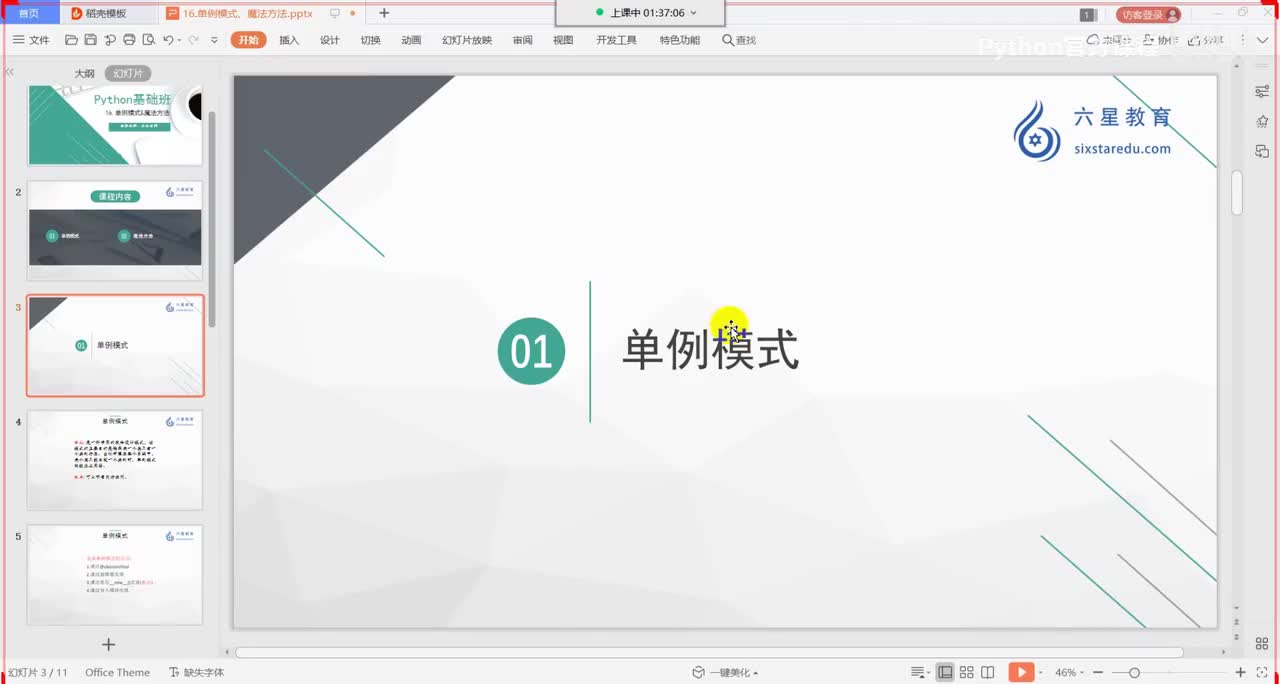1280x684 pixels.
Task: Click the plus icon to add new slide
Action: (x=109, y=645)
